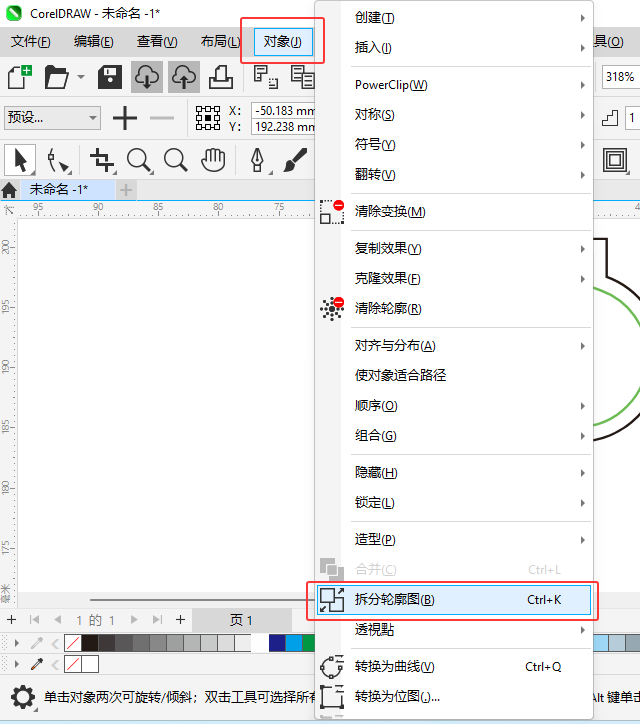The image size is (640, 724).
Task: Click the Save floppy disk icon
Action: pos(110,77)
